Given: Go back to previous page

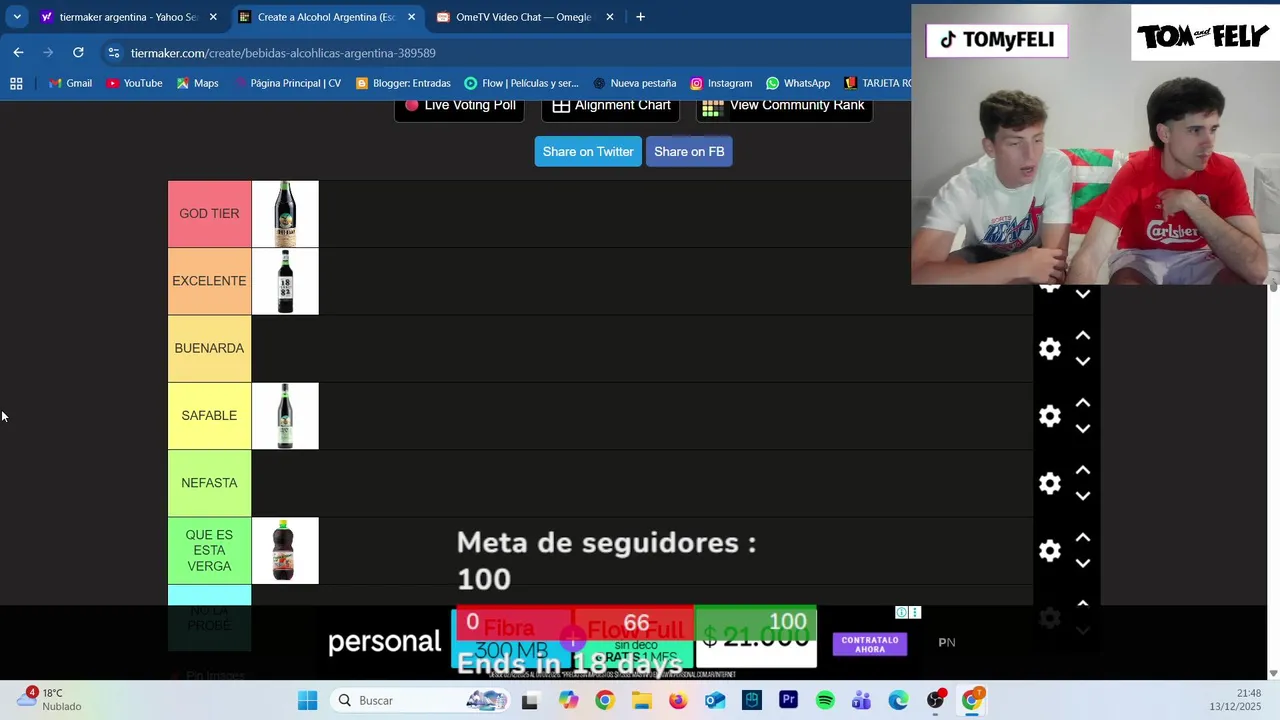Looking at the screenshot, I should click(18, 53).
